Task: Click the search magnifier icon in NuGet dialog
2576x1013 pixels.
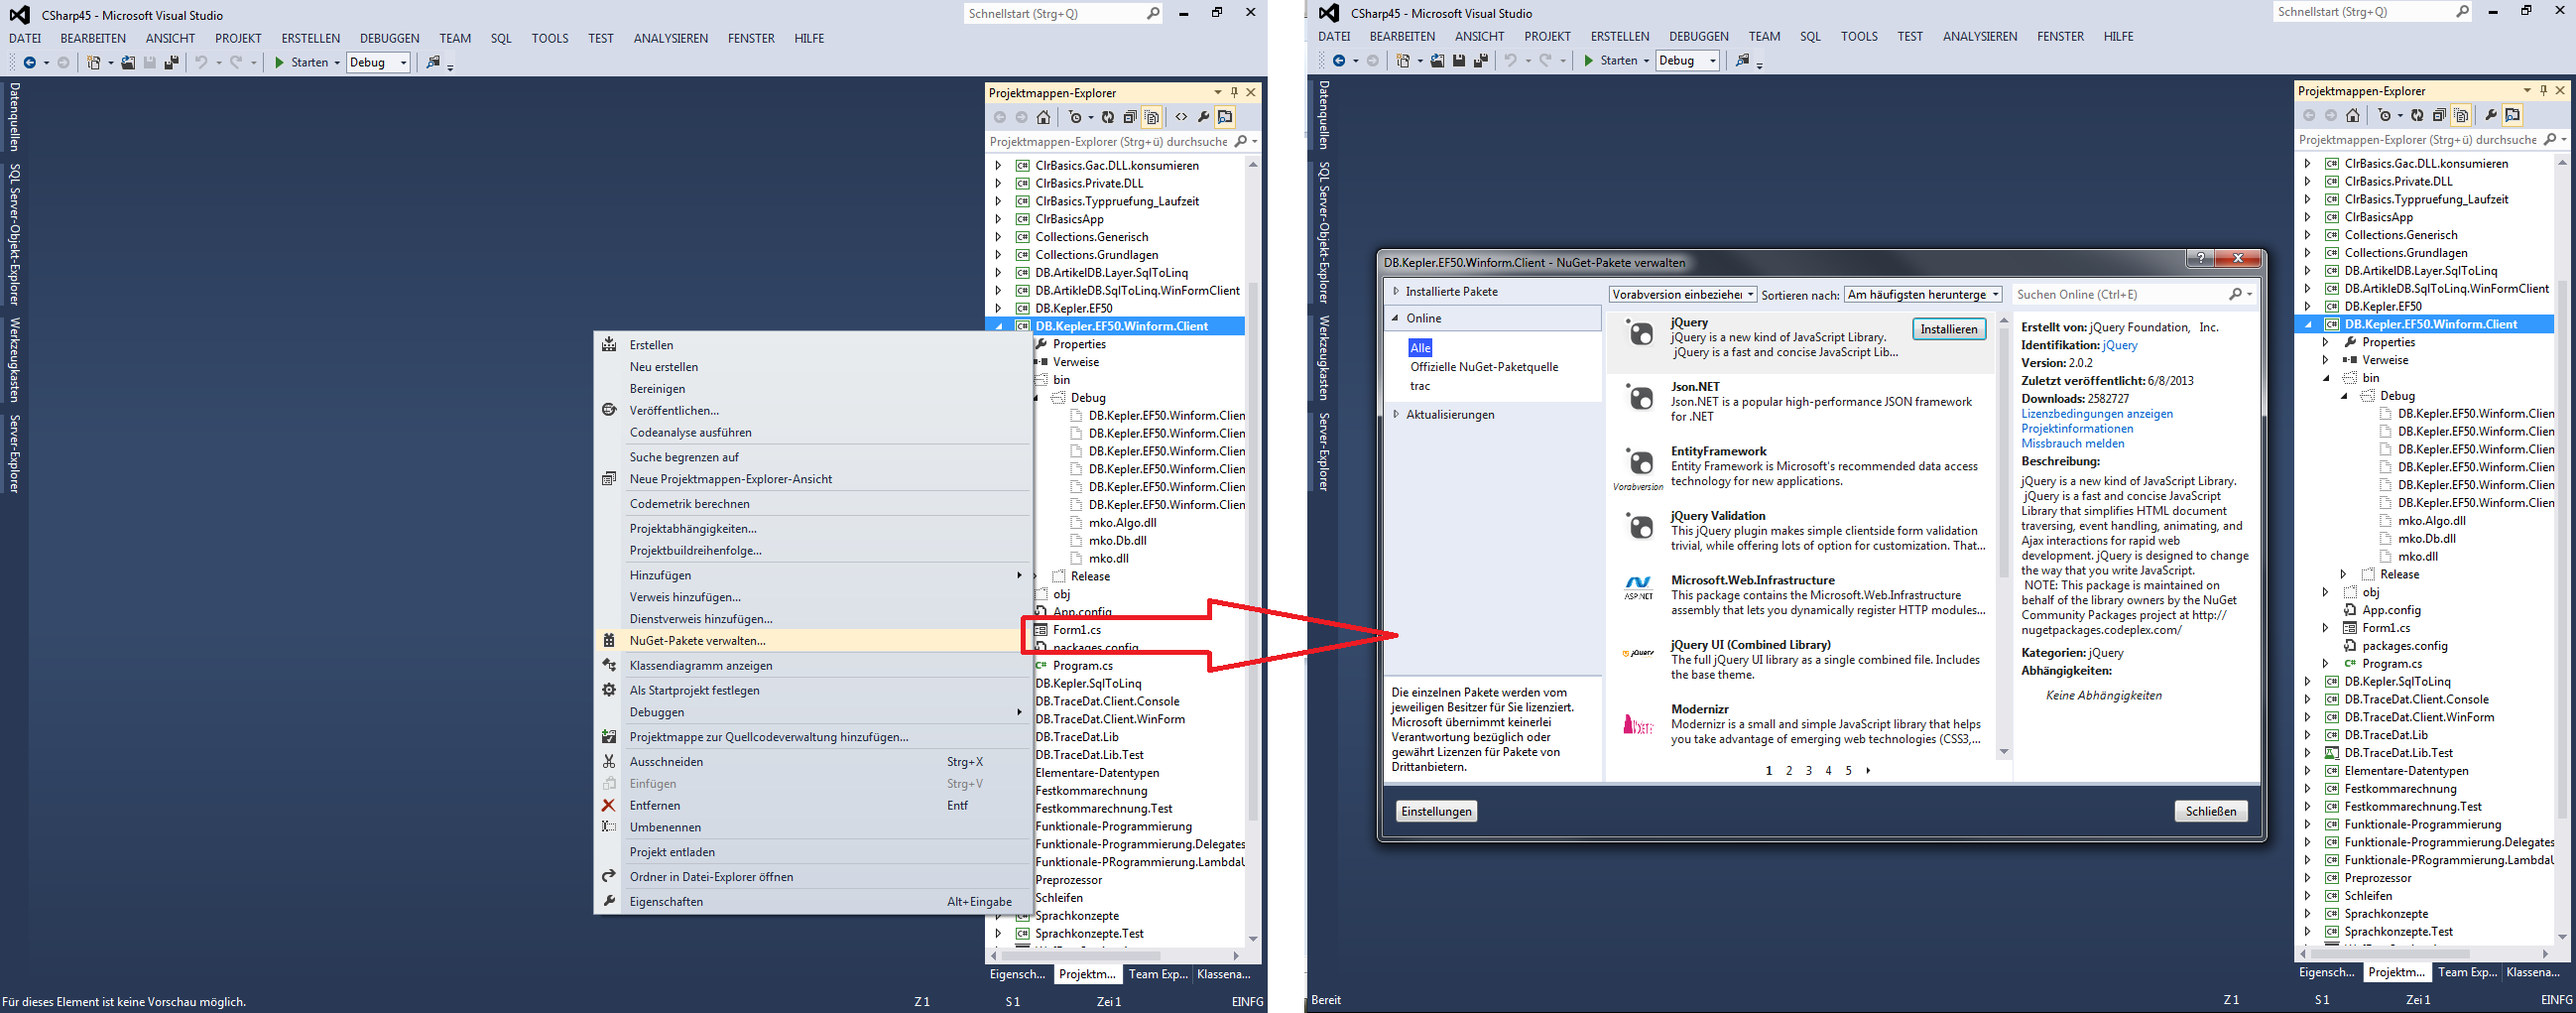Action: tap(2235, 294)
